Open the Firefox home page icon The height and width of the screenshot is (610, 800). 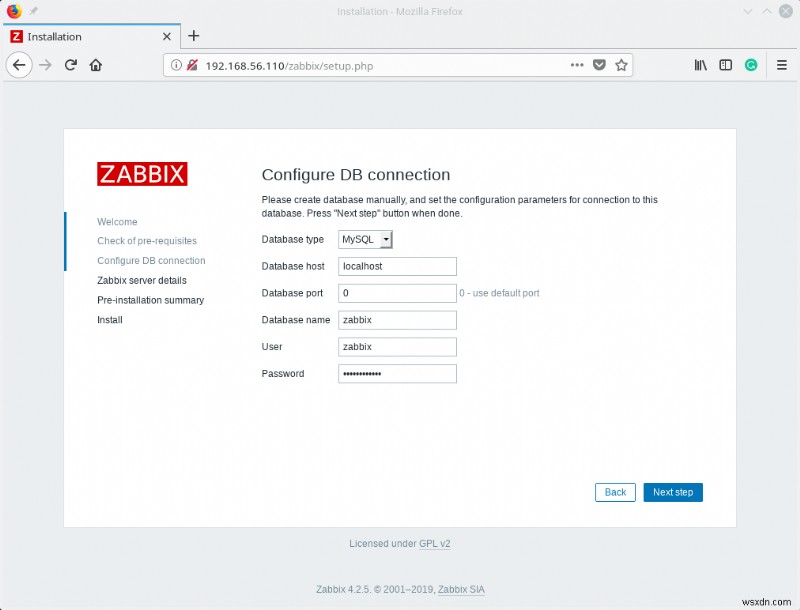tap(95, 65)
